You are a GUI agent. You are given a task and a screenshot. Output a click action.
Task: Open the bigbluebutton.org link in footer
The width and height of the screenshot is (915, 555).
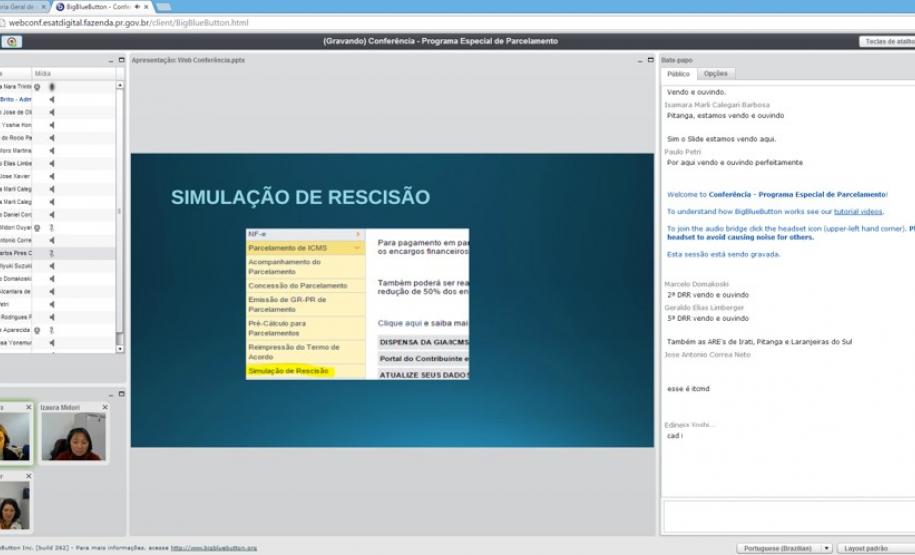213,548
